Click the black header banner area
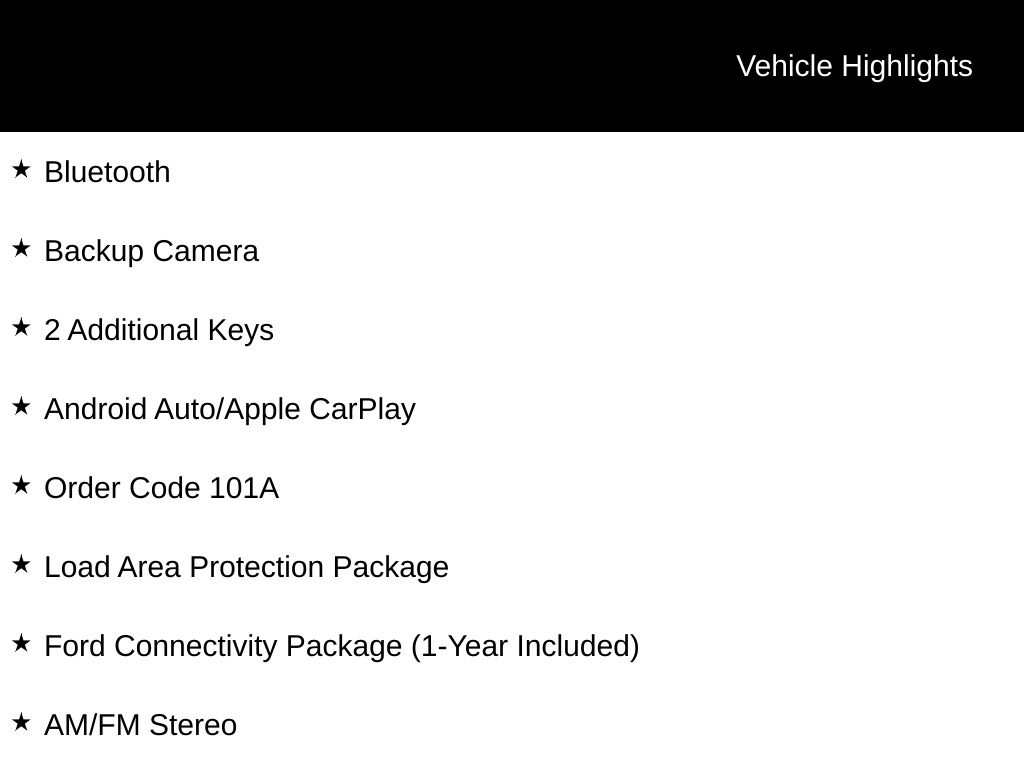Screen dimensions: 1024x768 (x=512, y=66)
